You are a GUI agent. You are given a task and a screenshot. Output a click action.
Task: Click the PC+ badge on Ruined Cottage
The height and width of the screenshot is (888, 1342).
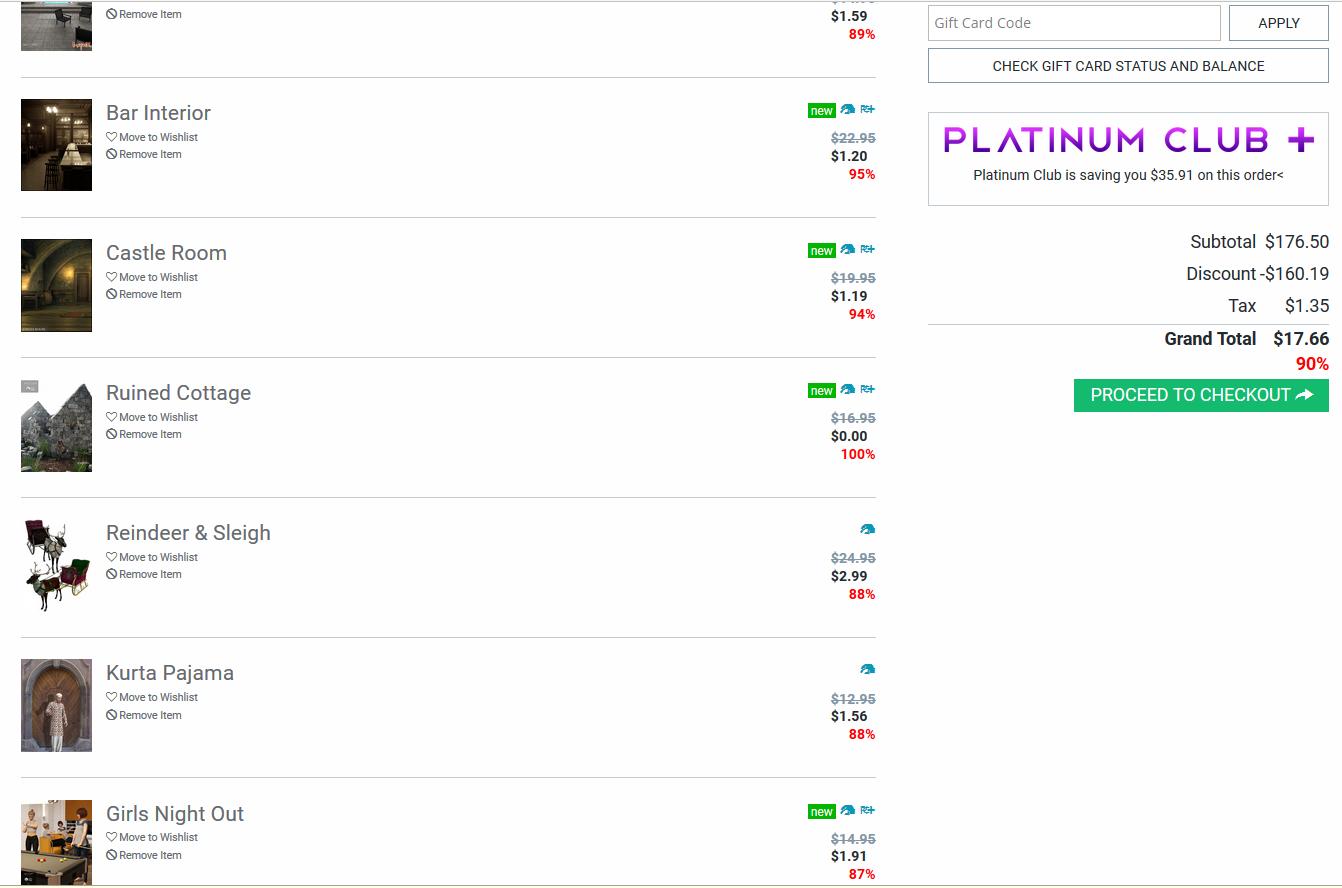click(x=867, y=389)
